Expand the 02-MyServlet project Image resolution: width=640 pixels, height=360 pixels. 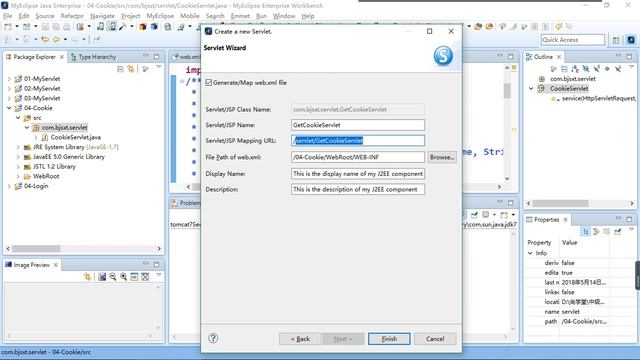[9, 89]
